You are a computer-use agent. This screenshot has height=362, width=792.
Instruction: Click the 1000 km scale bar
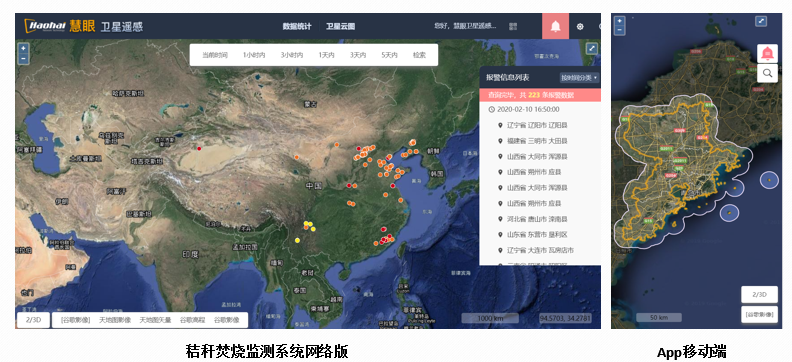click(x=491, y=319)
